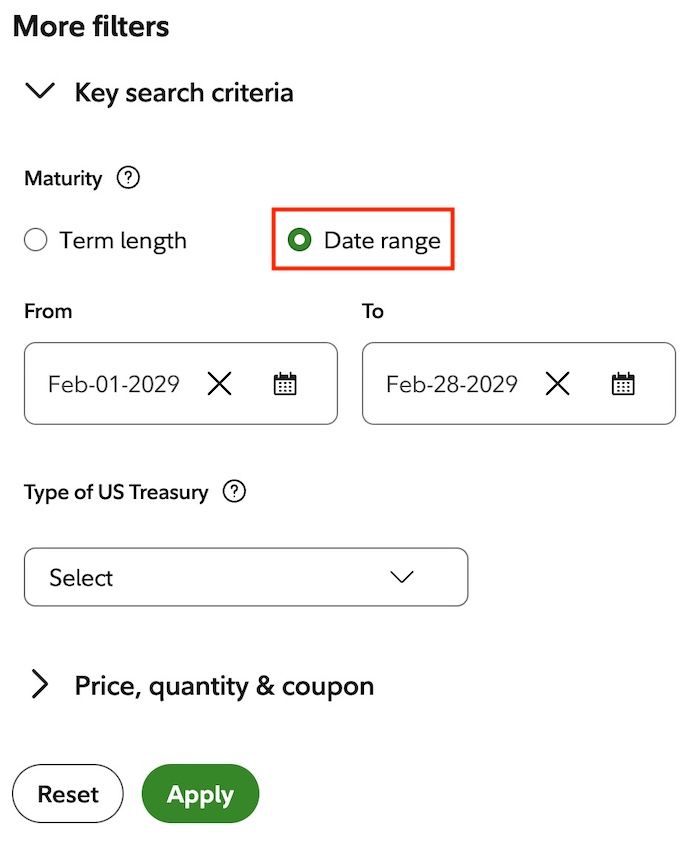Click the To date field Feb-28-2029
Image resolution: width=700 pixels, height=844 pixels.
tap(452, 384)
